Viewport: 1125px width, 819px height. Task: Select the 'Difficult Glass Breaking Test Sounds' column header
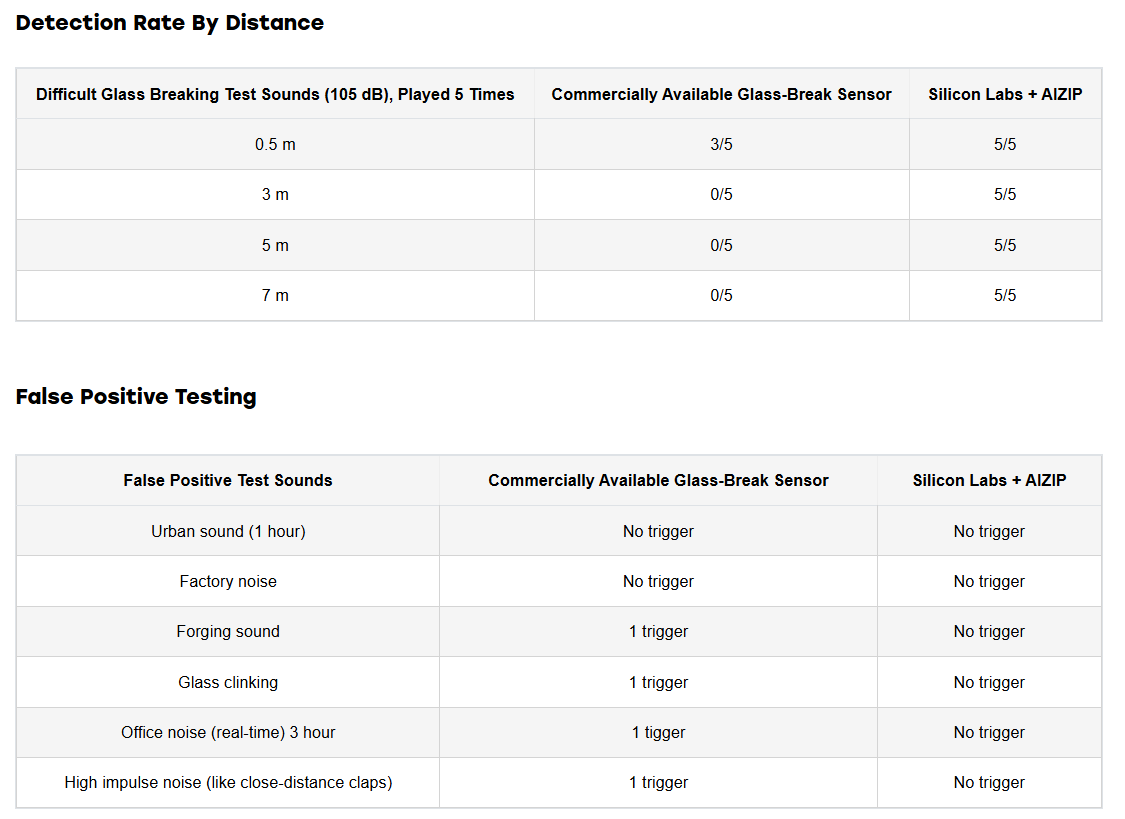tap(276, 95)
